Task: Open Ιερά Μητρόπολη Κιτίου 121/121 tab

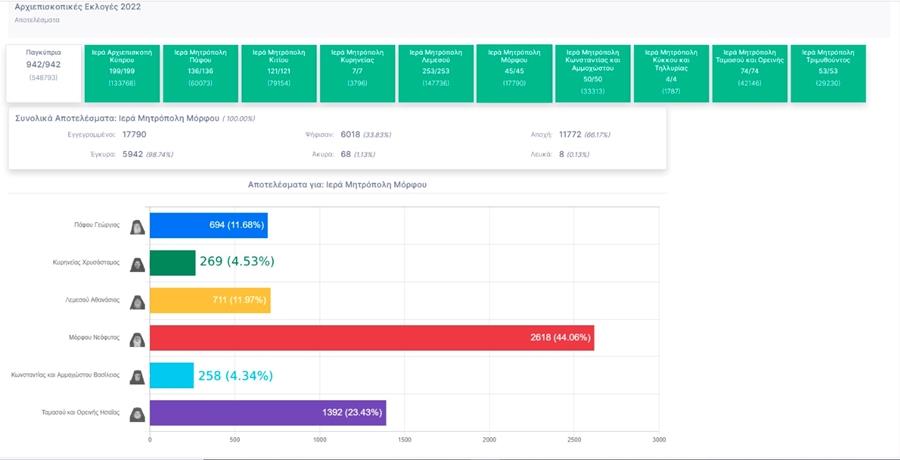Action: [x=279, y=74]
